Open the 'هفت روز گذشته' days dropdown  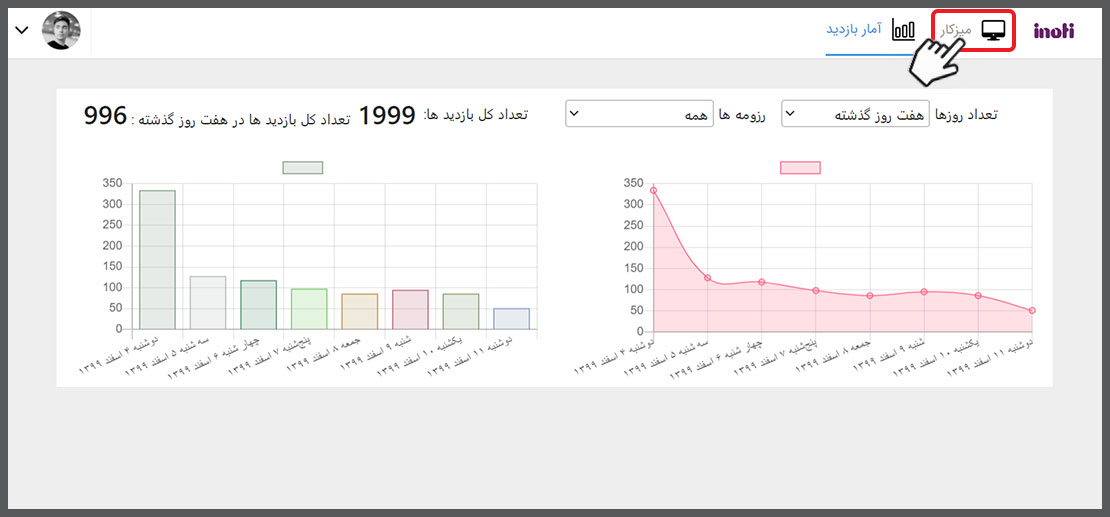855,114
